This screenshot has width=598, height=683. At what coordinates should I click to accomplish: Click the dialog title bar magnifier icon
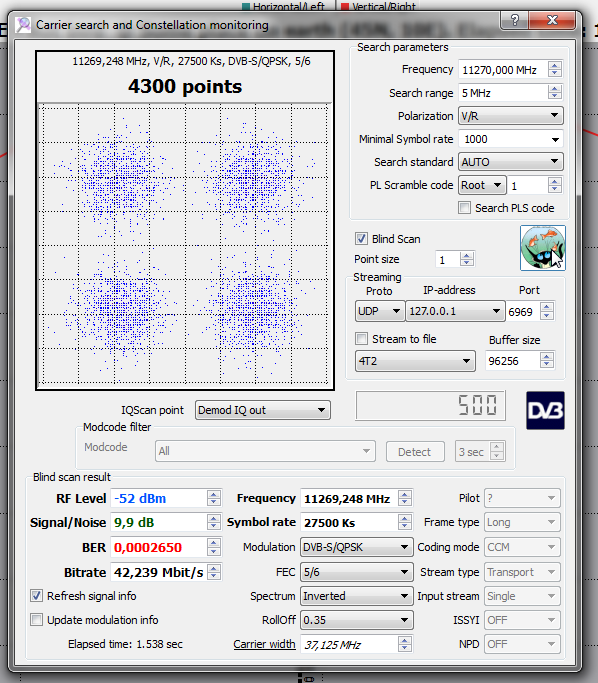pos(23,25)
